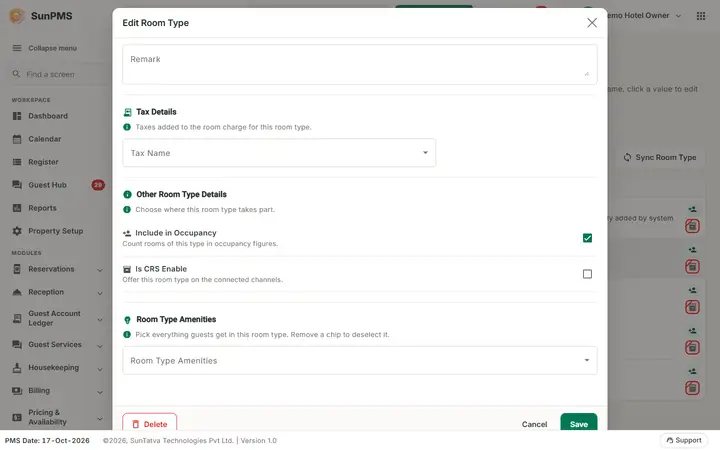720x450 pixels.
Task: Expand the Reception menu chevron
Action: tap(100, 293)
